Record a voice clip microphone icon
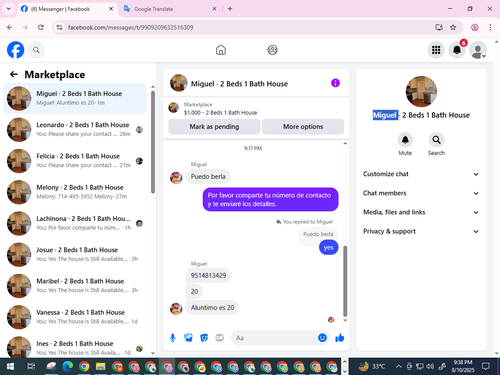This screenshot has height=375, width=500. pos(173,338)
